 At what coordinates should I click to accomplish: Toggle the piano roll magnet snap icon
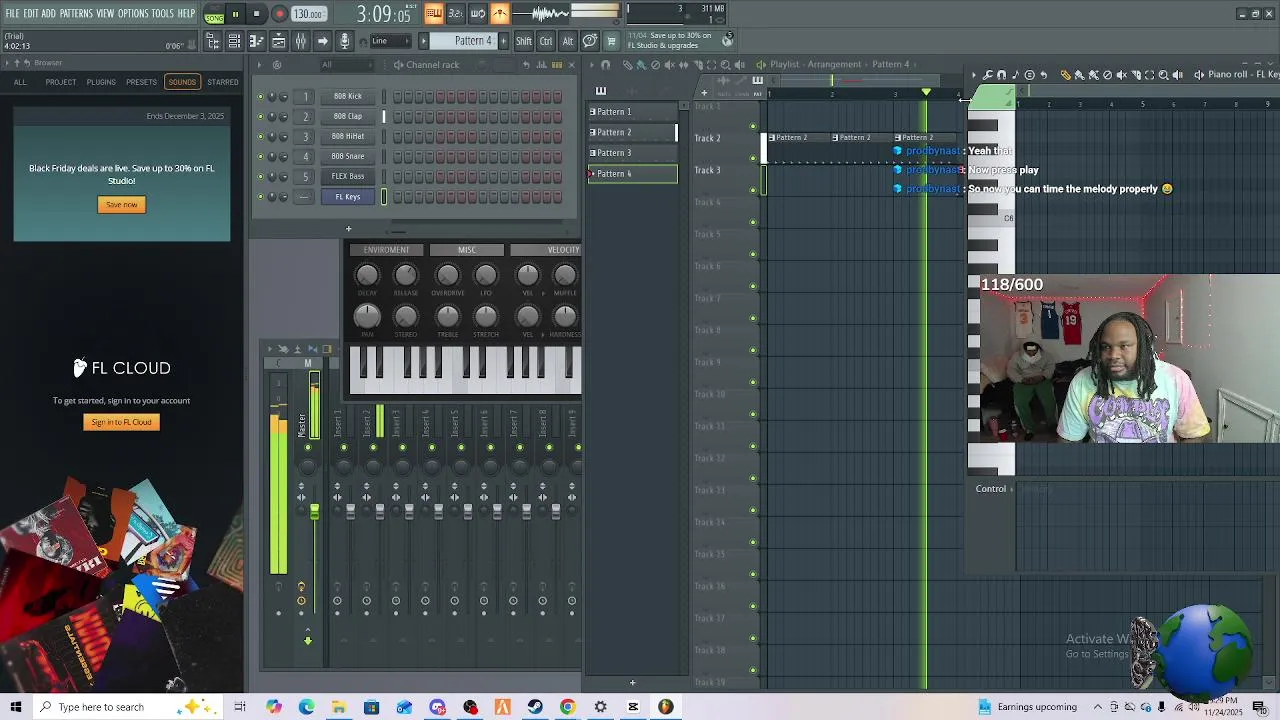pyautogui.click(x=1001, y=75)
